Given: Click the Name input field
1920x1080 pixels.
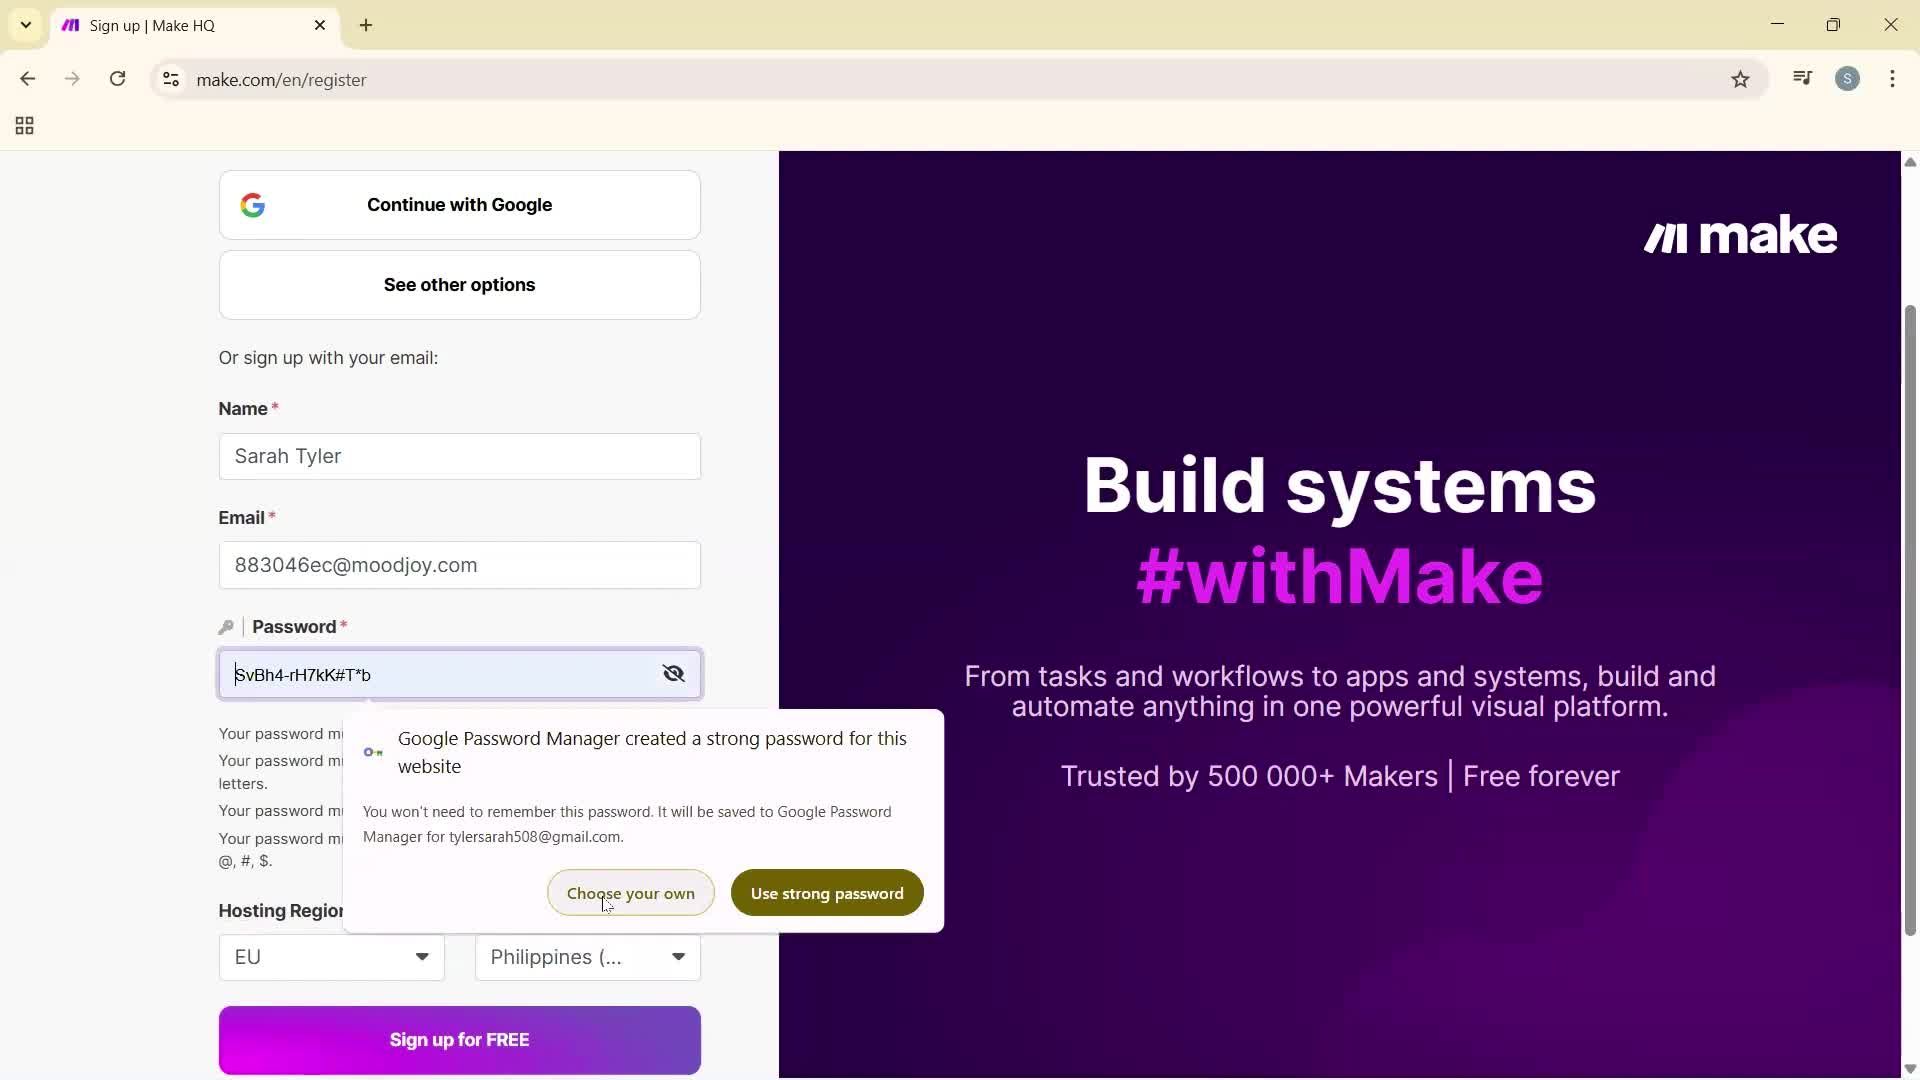Looking at the screenshot, I should tap(459, 456).
